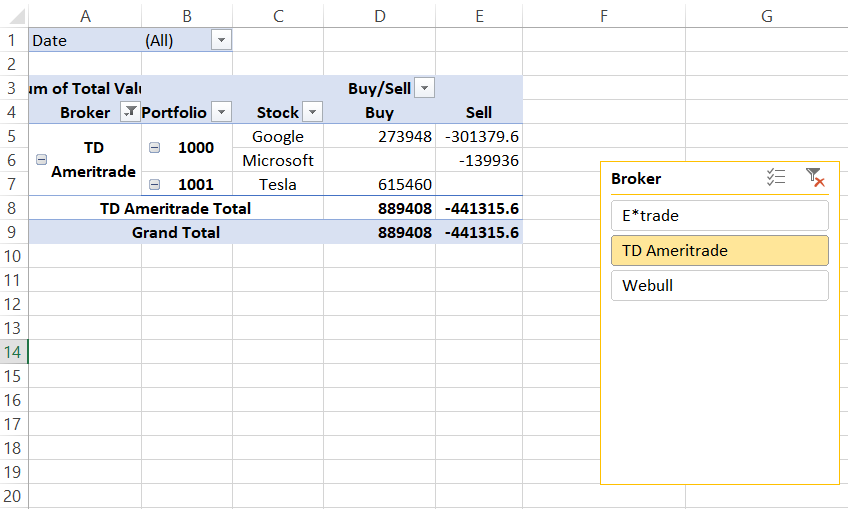The image size is (848, 509).
Task: Open the Buy/Sell column filter dropdown
Action: [x=425, y=88]
